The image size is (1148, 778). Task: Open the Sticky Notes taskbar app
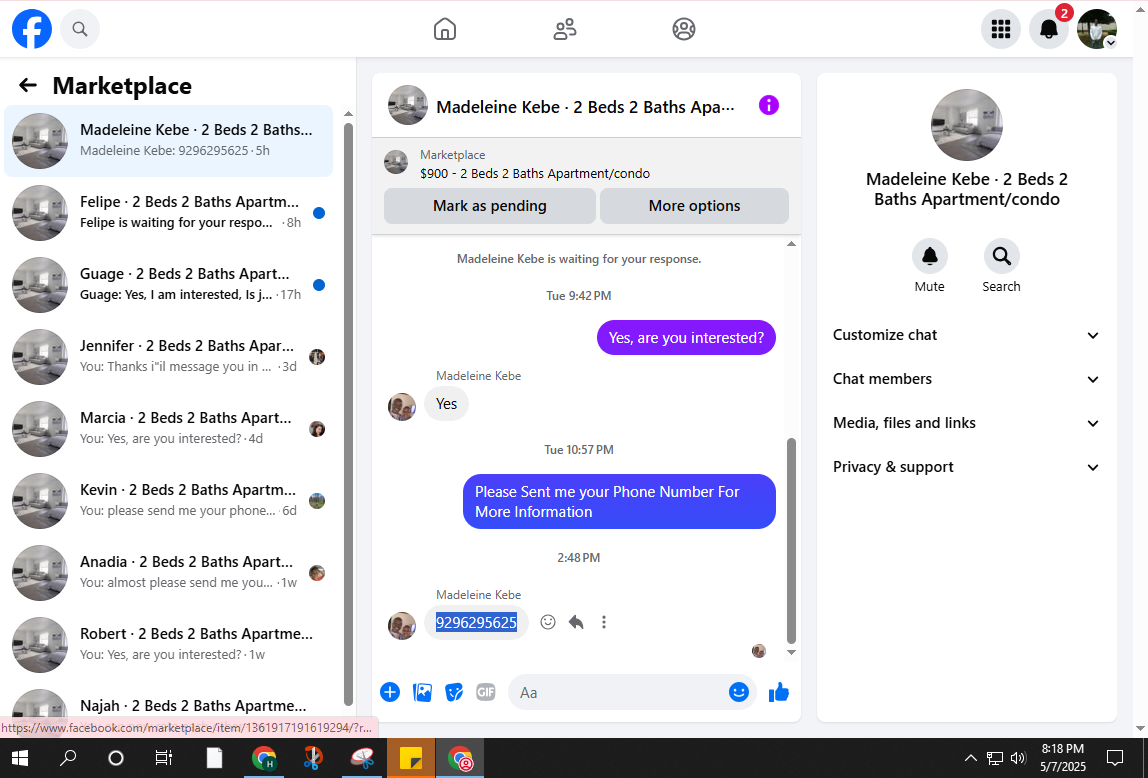pos(411,758)
